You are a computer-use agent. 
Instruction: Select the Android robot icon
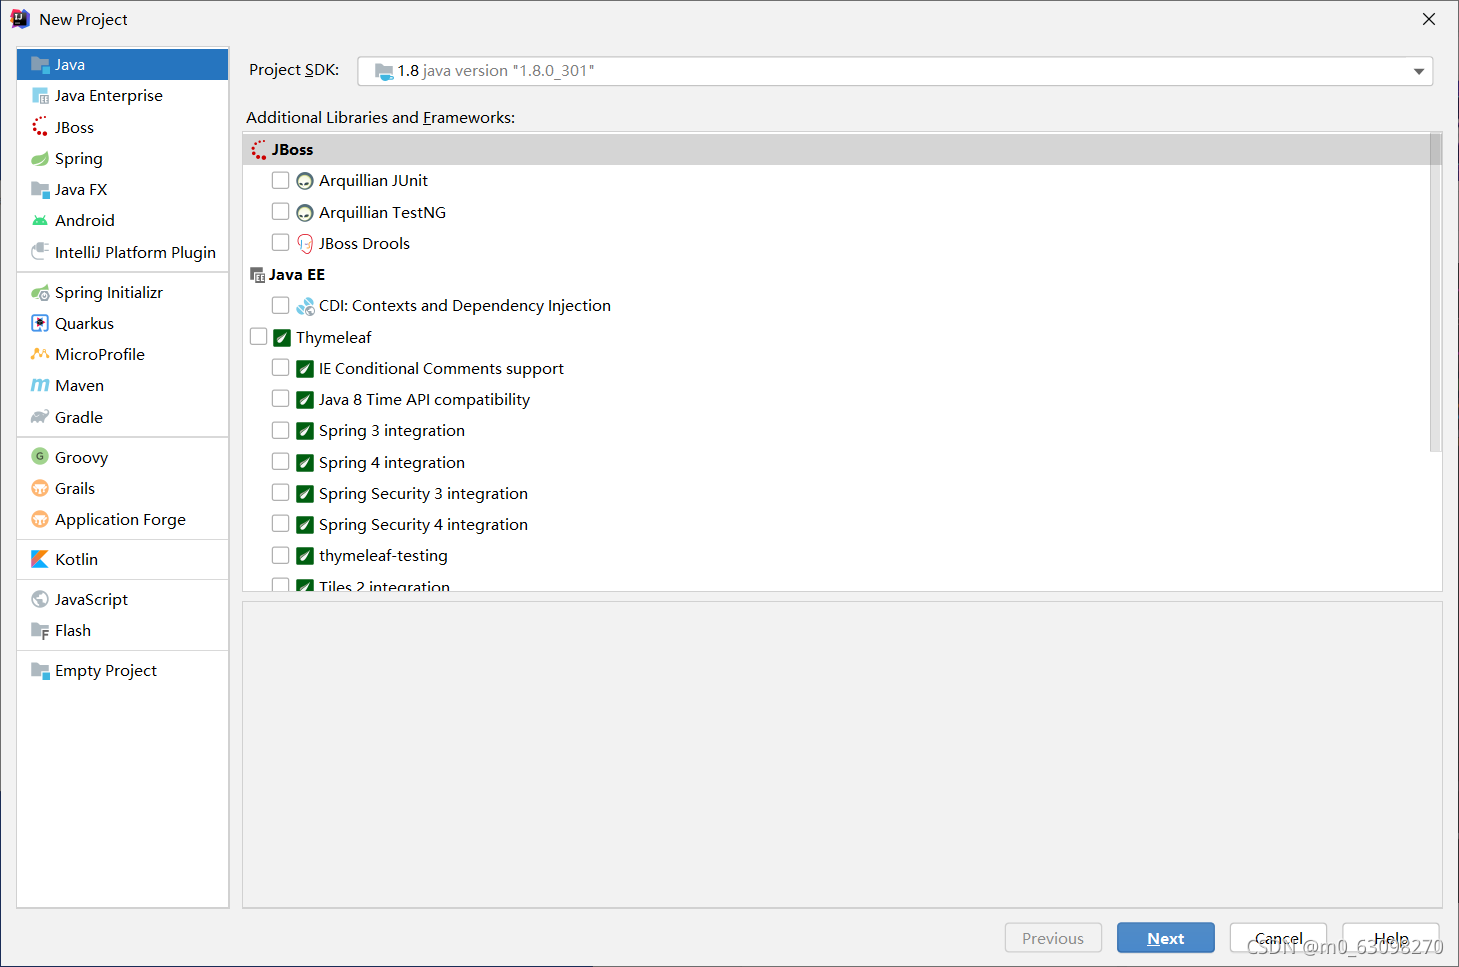[40, 221]
